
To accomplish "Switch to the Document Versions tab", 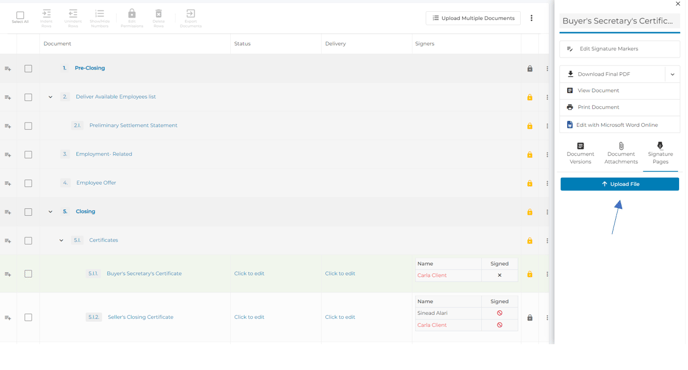I will [580, 153].
